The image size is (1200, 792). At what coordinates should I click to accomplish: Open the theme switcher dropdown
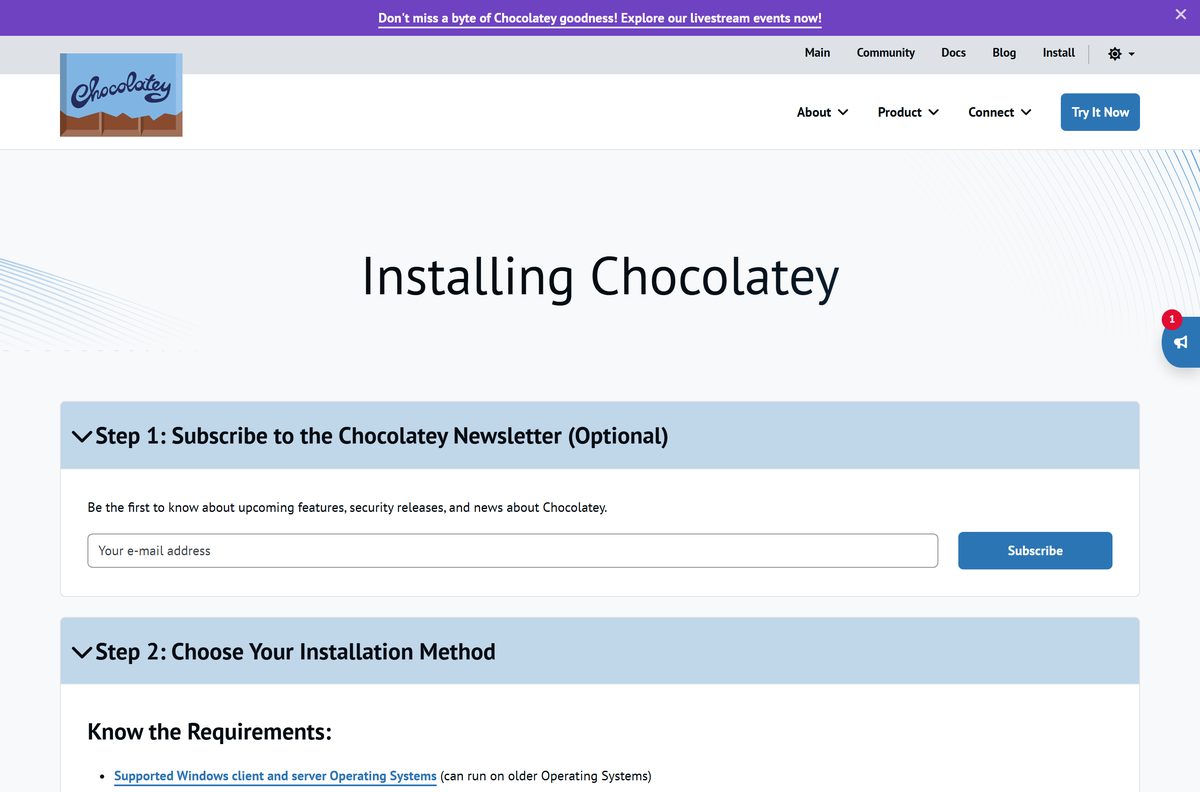coord(1121,53)
